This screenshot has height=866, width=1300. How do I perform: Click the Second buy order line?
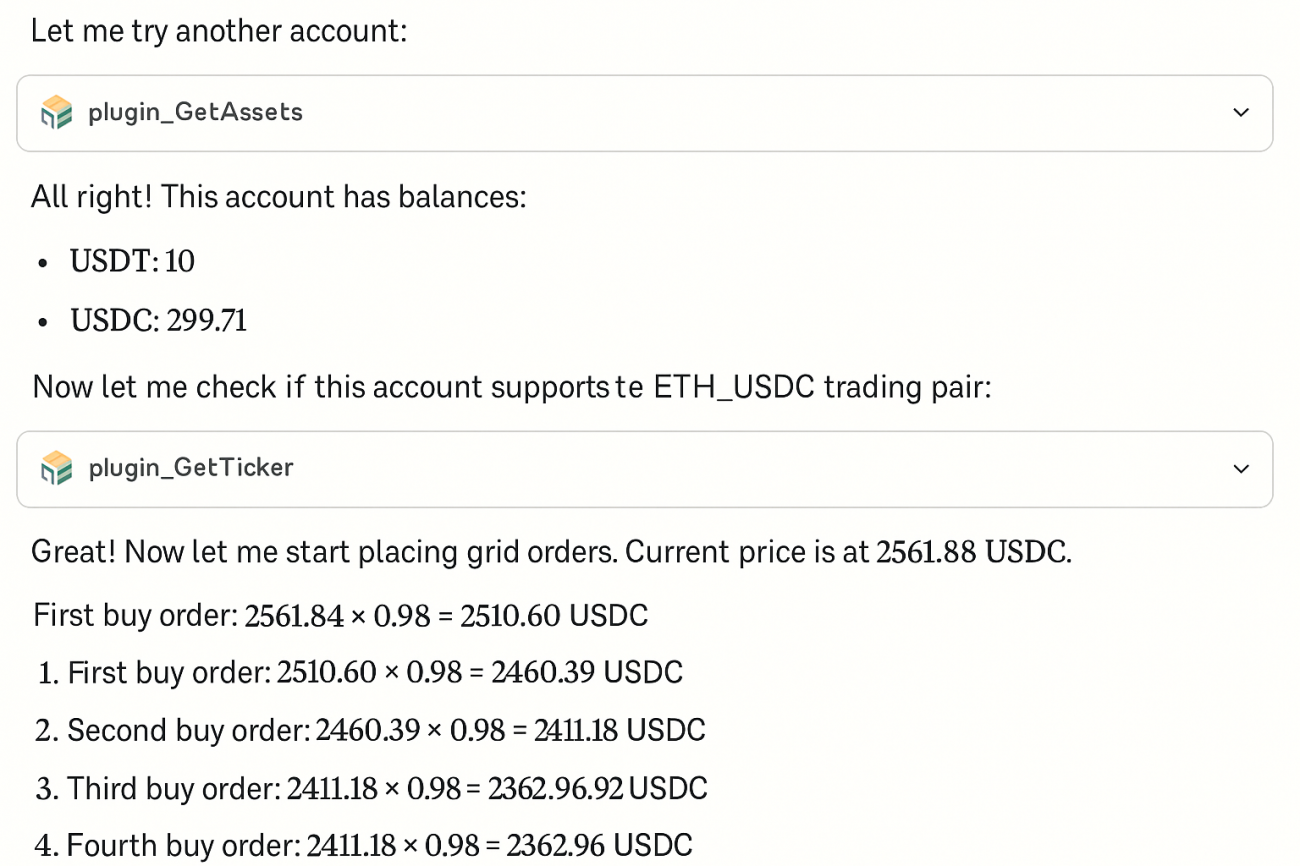[370, 730]
